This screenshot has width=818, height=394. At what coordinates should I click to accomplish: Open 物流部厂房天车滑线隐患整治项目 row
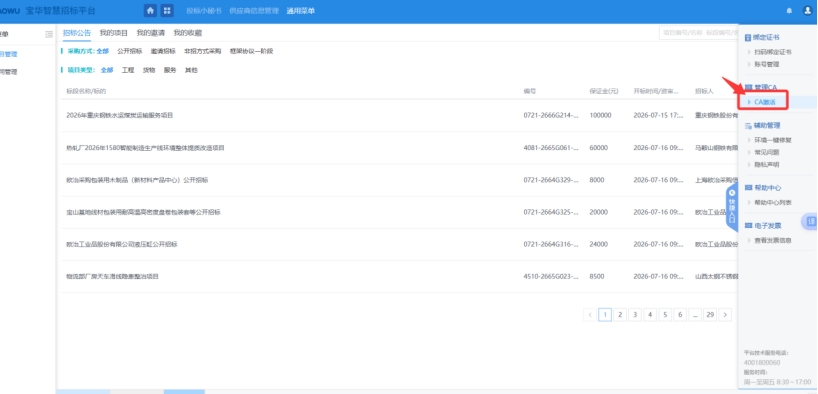[399, 277]
